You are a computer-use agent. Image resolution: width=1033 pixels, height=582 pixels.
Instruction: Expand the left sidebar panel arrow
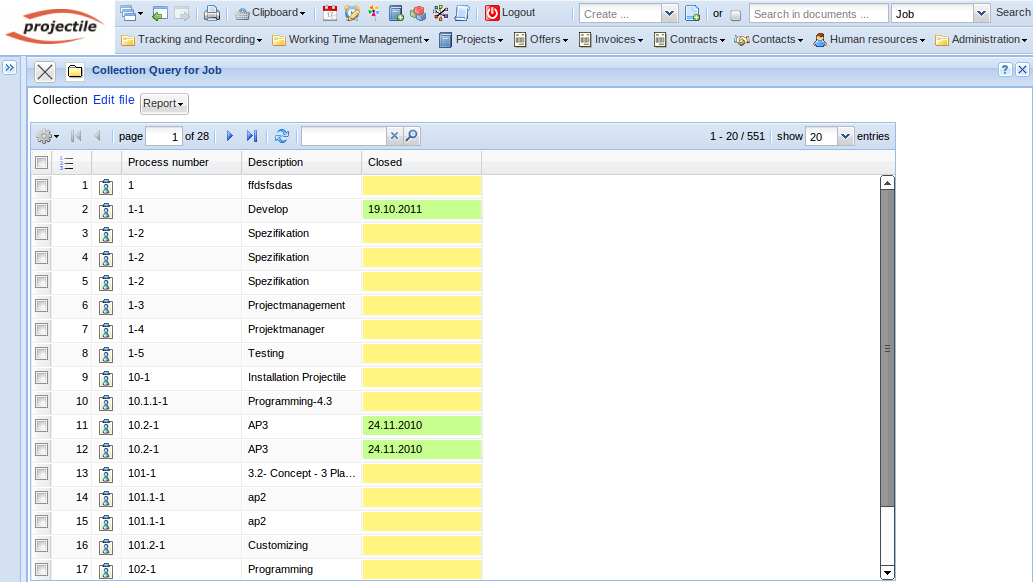8,68
